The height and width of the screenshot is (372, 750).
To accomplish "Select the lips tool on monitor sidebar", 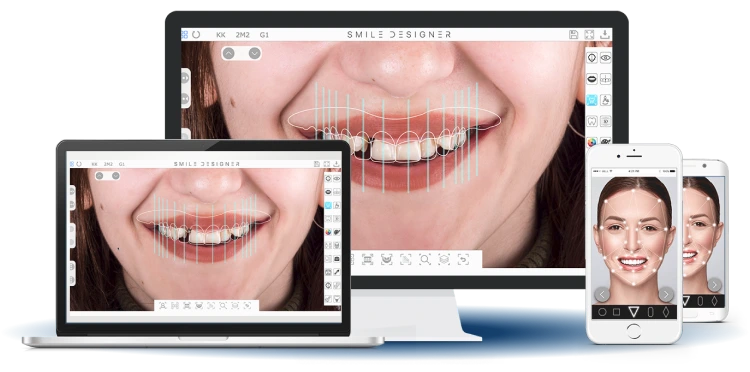I will [592, 79].
